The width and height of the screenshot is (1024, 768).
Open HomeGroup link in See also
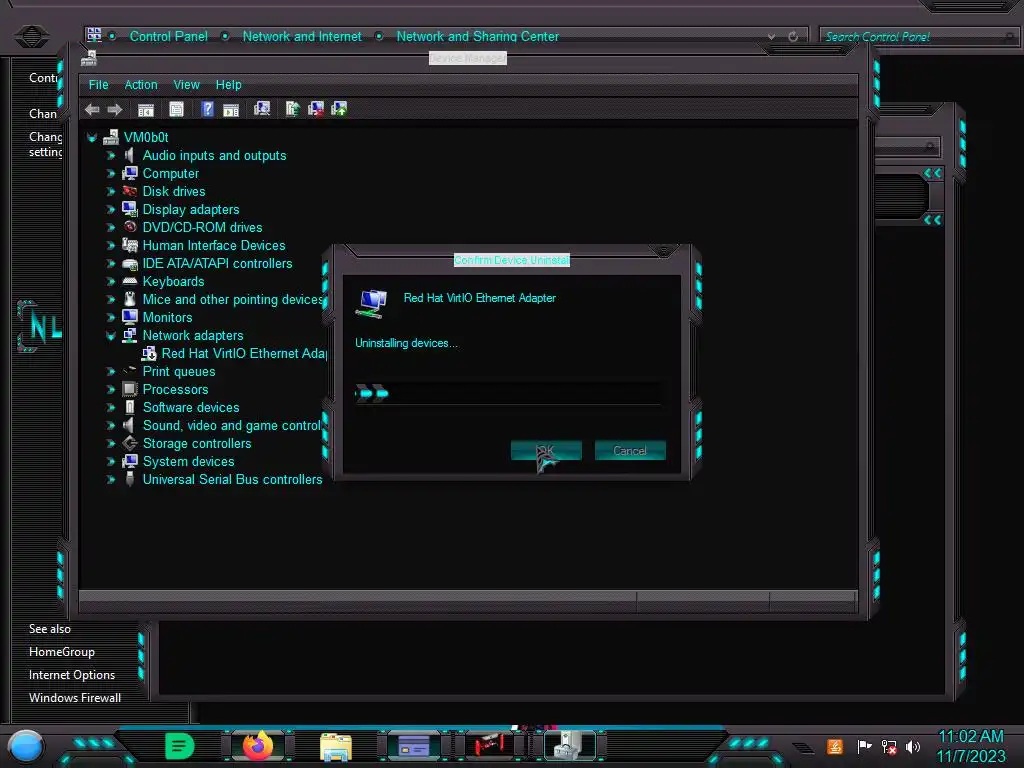pyautogui.click(x=61, y=652)
